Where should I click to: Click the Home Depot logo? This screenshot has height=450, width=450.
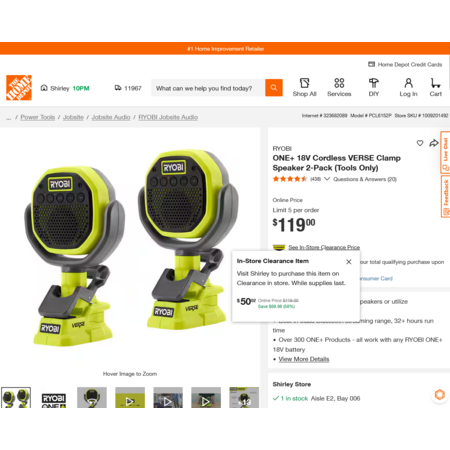[19, 88]
